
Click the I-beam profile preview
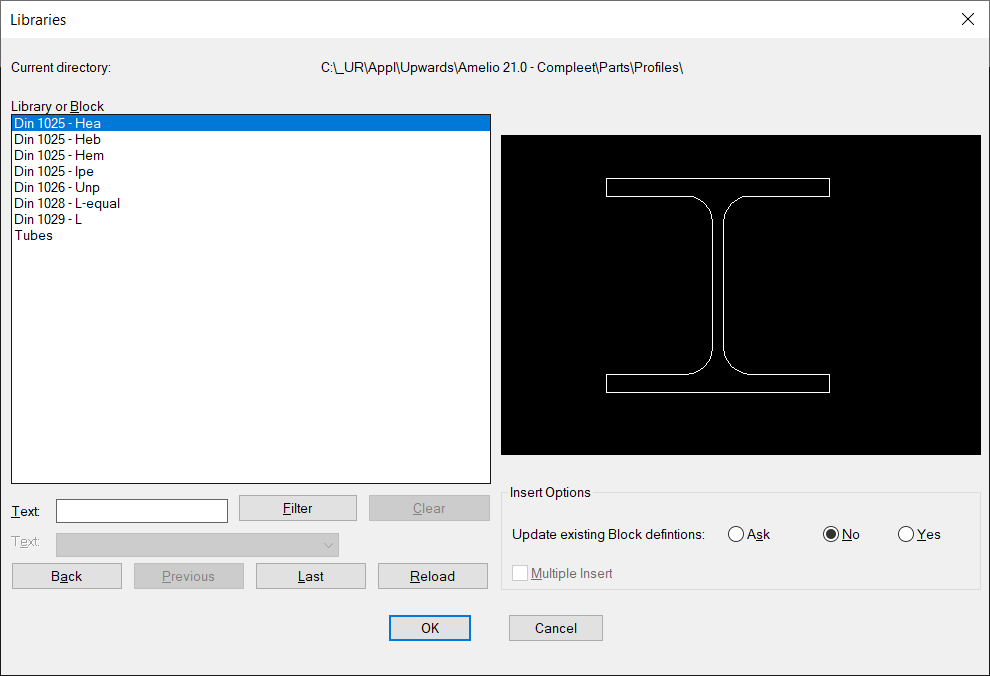pos(741,295)
